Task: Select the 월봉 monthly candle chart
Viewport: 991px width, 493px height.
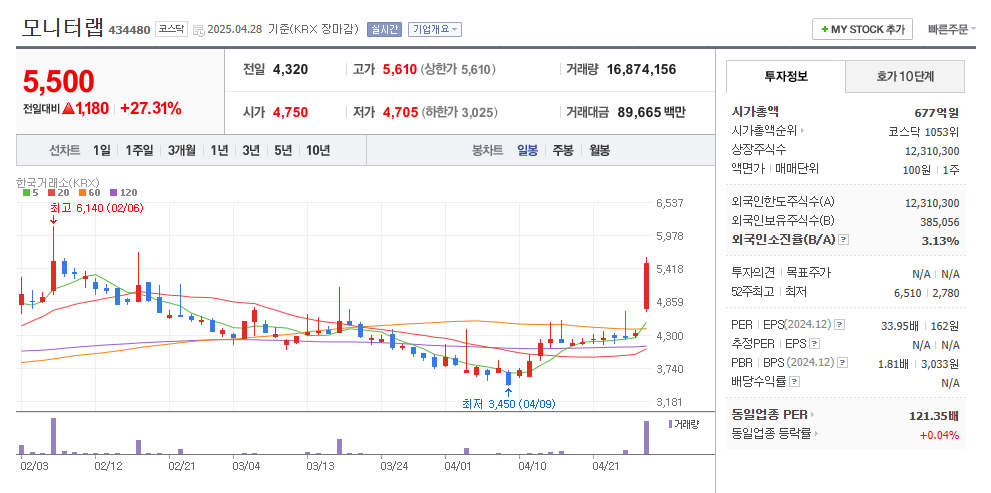Action: pos(600,150)
